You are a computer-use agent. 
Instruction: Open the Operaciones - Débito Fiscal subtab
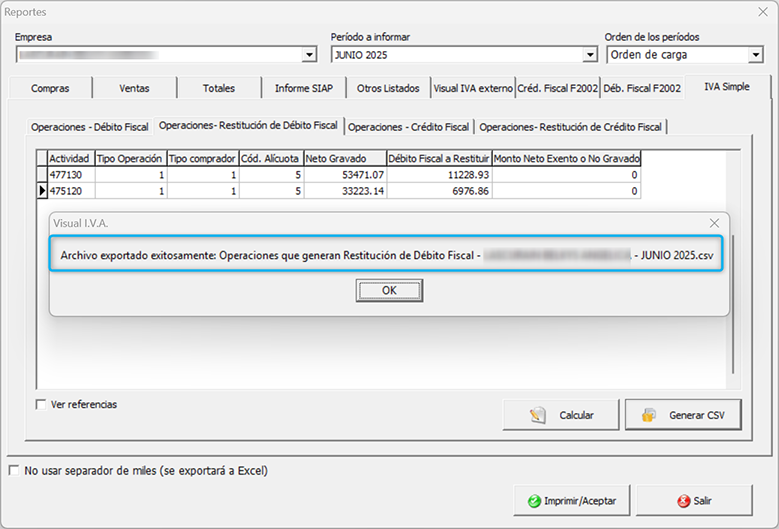click(89, 127)
